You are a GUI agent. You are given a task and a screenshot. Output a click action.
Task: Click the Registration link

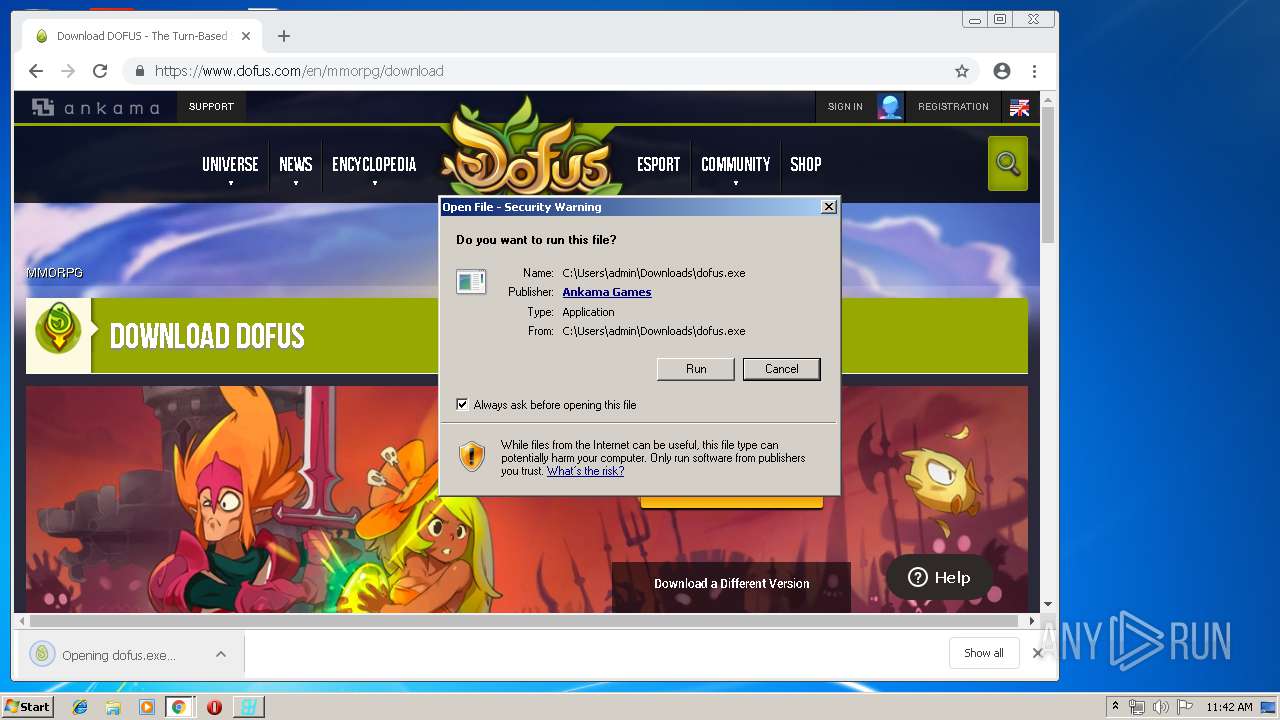953,107
